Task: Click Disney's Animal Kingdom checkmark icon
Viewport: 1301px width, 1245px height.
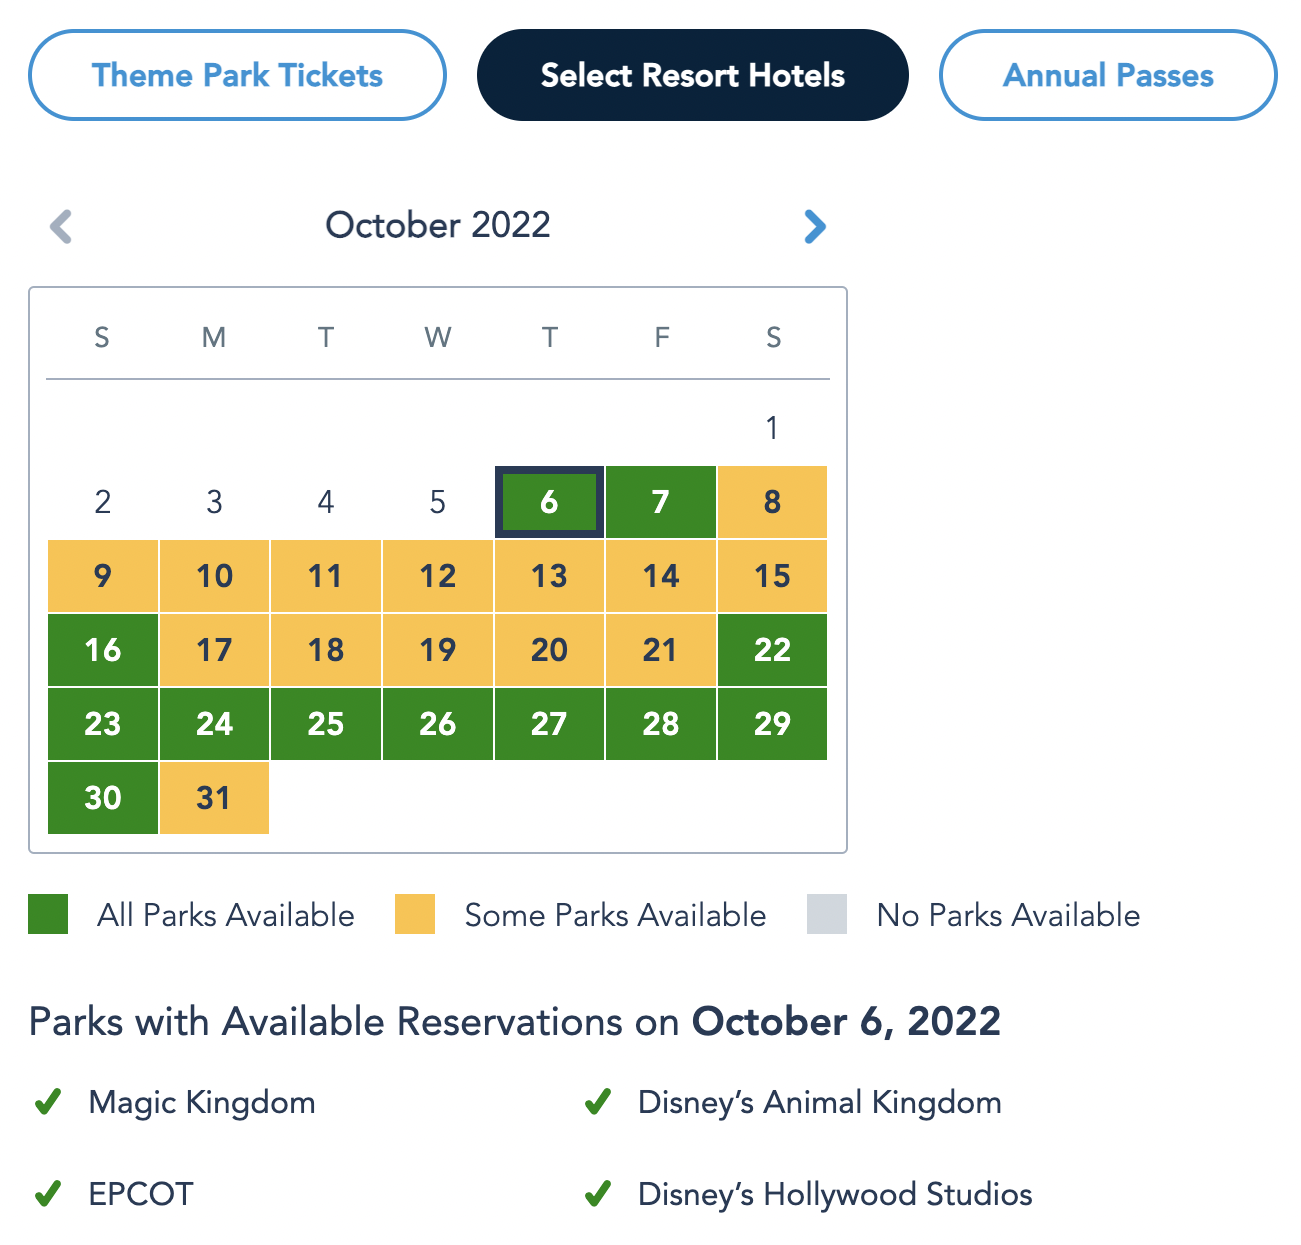Action: coord(598,1102)
